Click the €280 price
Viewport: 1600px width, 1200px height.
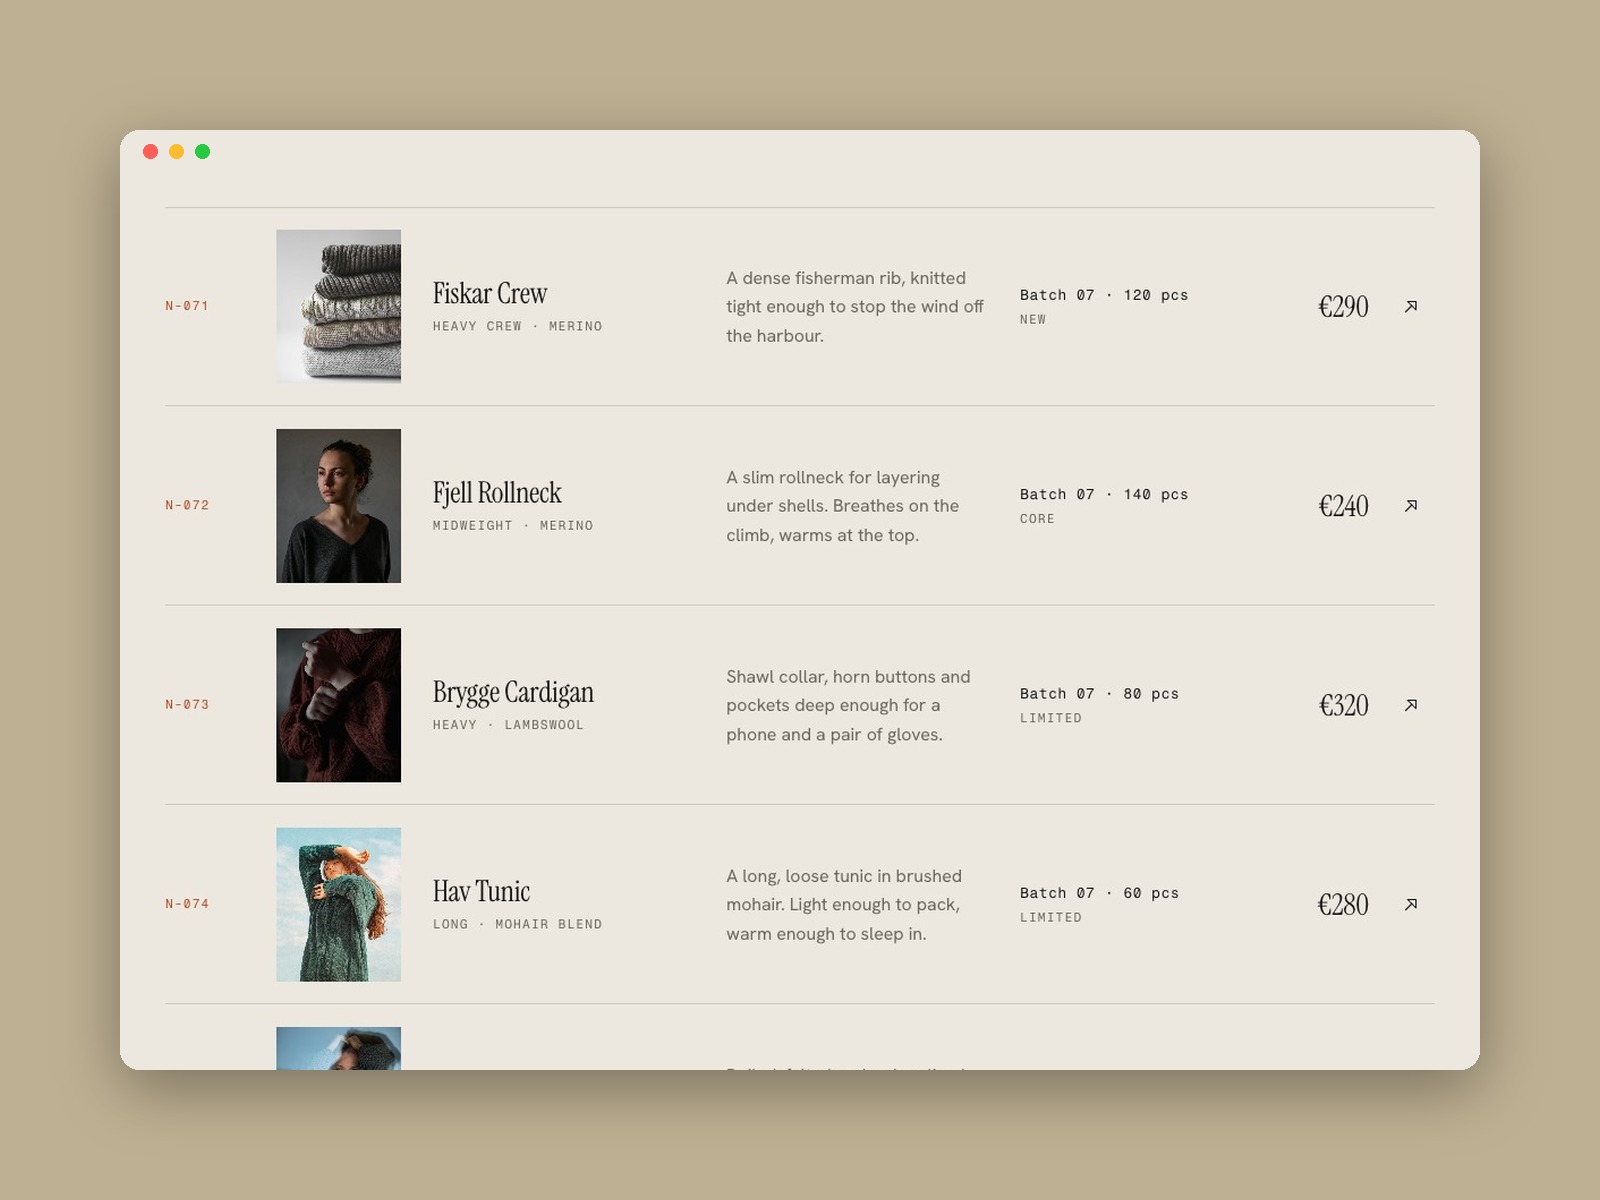(x=1343, y=904)
